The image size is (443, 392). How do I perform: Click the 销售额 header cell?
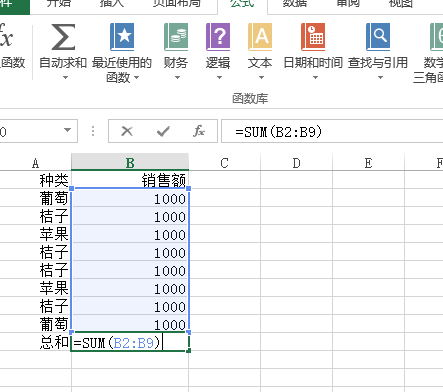pyautogui.click(x=130, y=180)
